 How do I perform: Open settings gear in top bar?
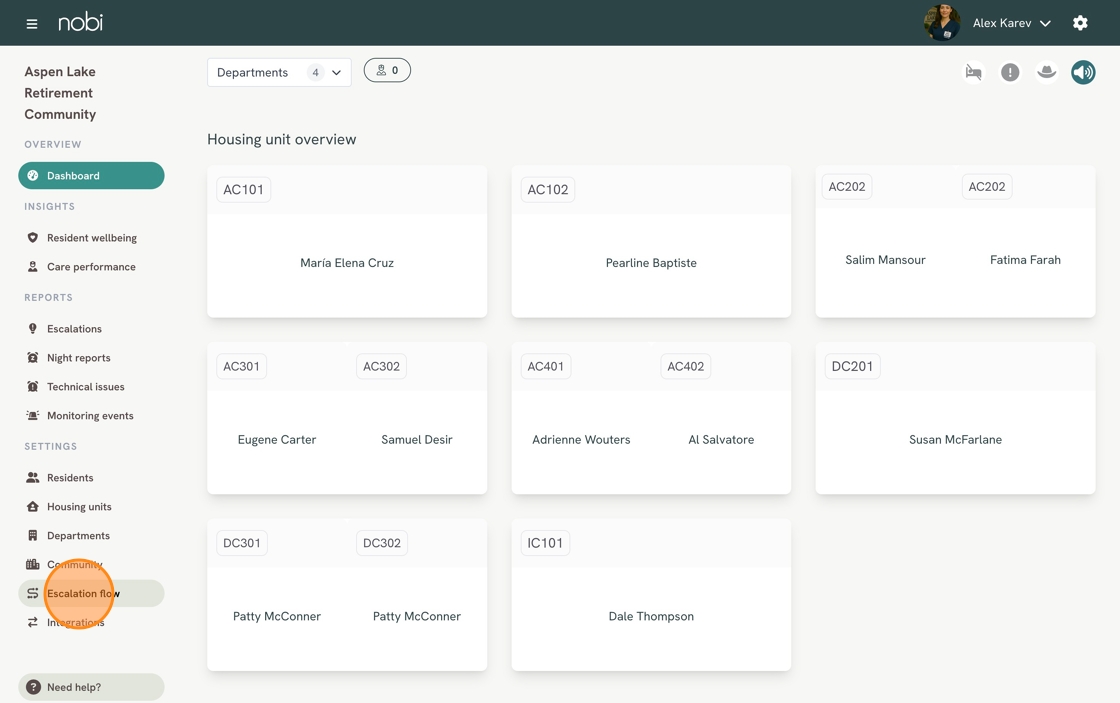coord(1080,23)
